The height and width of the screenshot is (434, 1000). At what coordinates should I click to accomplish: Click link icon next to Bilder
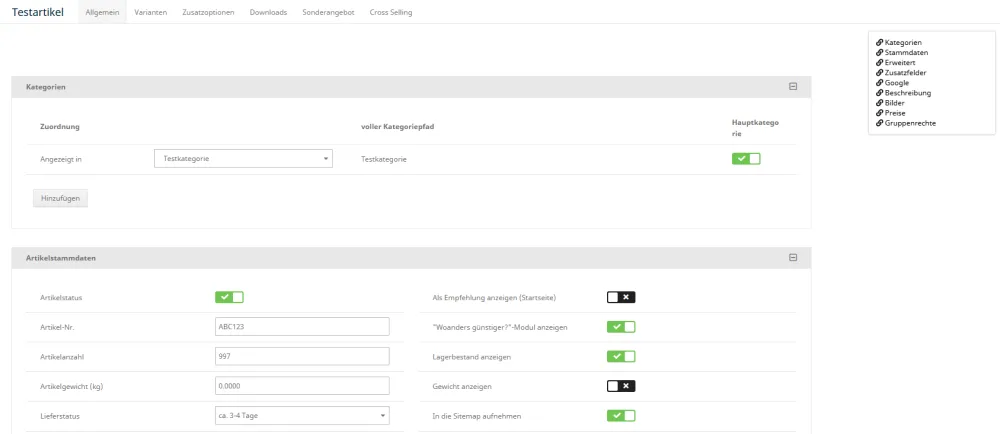[x=880, y=103]
